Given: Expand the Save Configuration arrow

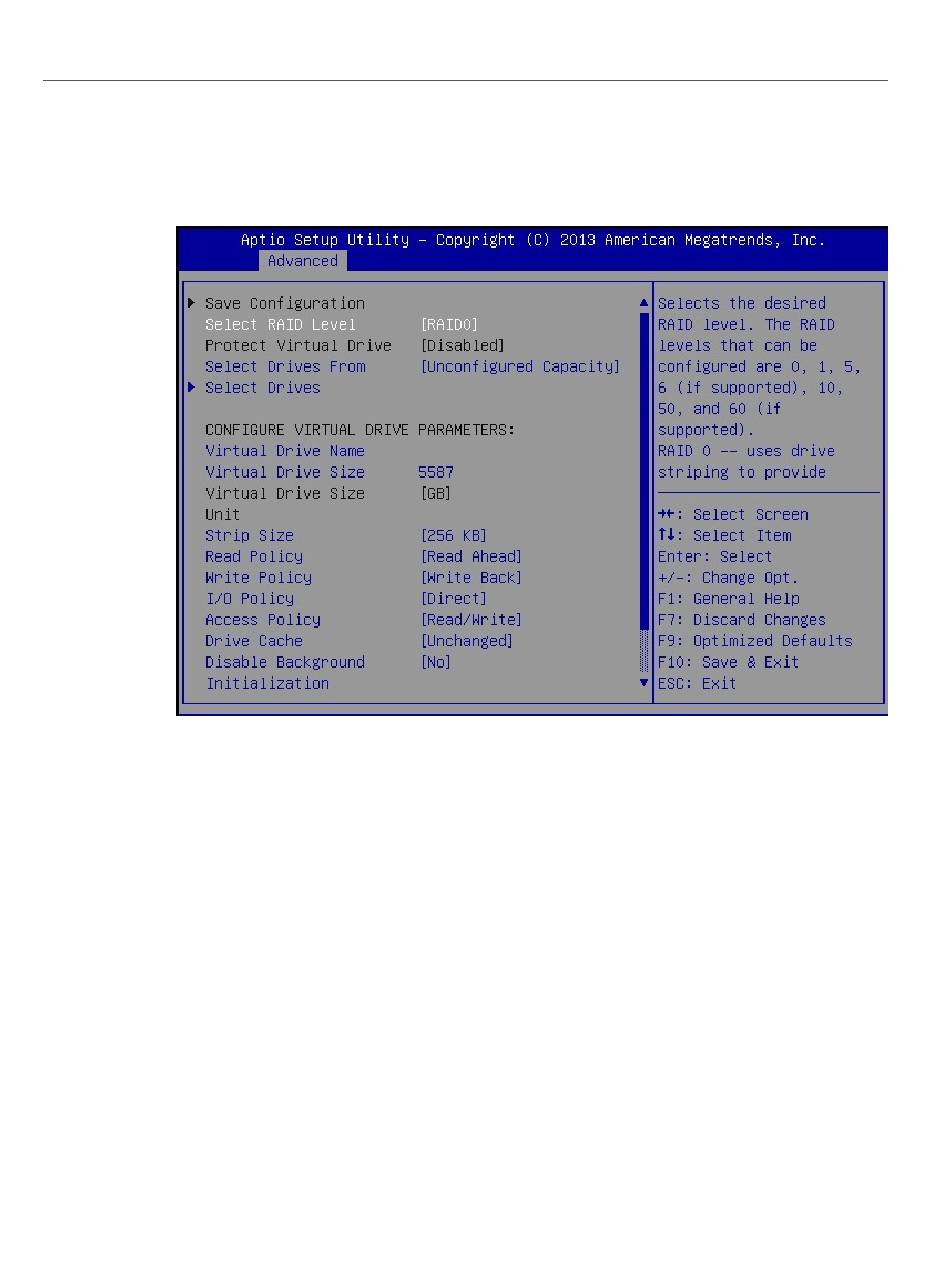Looking at the screenshot, I should click(x=191, y=303).
